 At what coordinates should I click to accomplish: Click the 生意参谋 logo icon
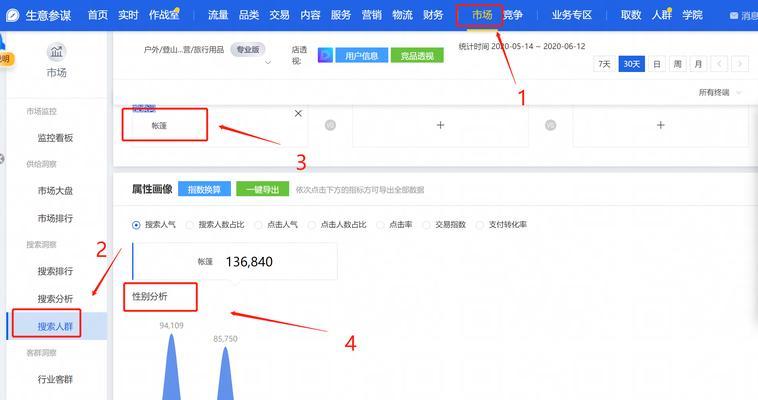tap(12, 15)
